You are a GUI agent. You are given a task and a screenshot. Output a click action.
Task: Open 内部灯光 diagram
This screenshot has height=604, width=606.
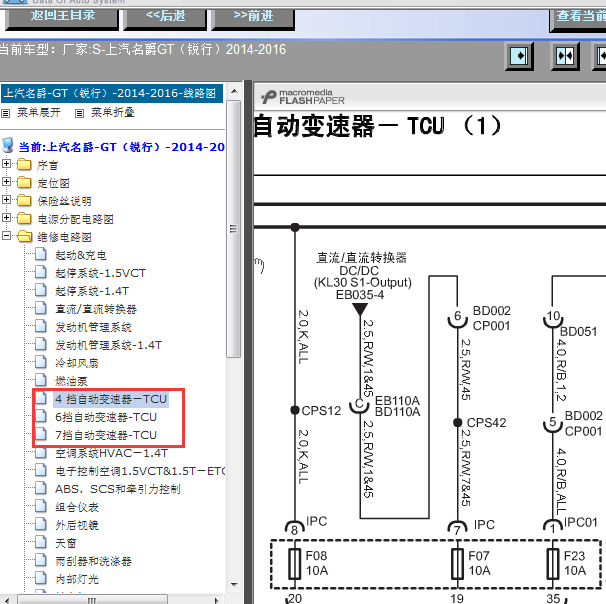77,579
